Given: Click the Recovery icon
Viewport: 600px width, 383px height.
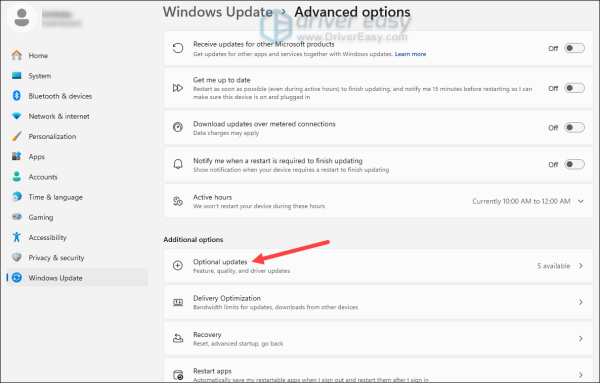Looking at the screenshot, I should click(178, 338).
